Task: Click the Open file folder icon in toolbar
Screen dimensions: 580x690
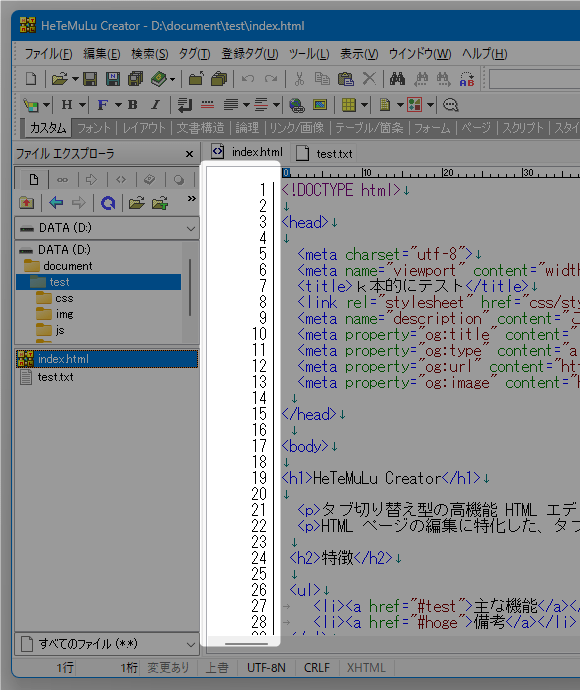Action: [59, 79]
